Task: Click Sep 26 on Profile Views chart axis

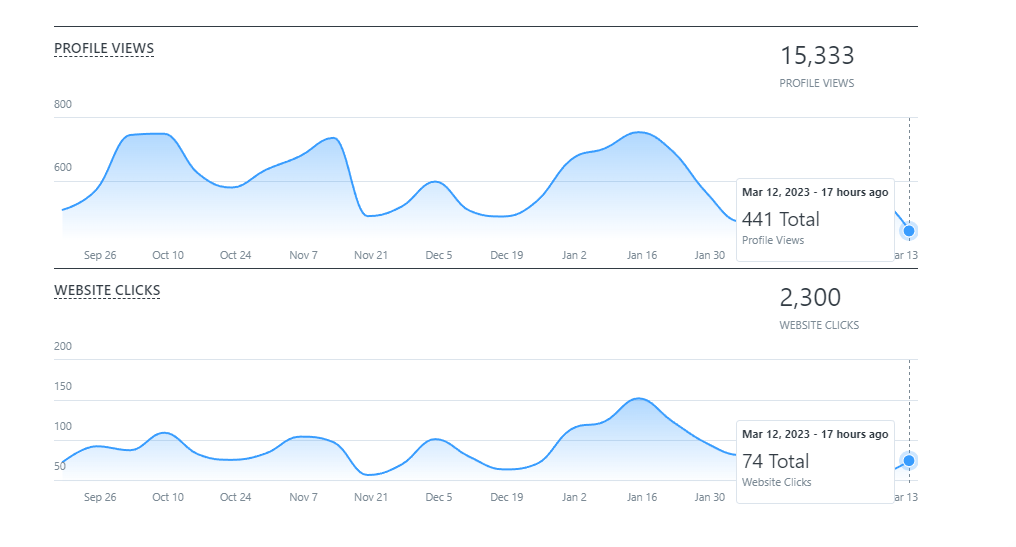Action: point(100,255)
